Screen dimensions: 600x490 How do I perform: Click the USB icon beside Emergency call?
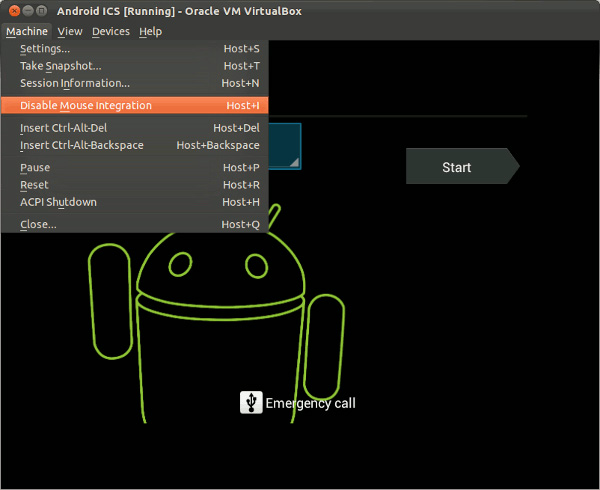click(251, 402)
